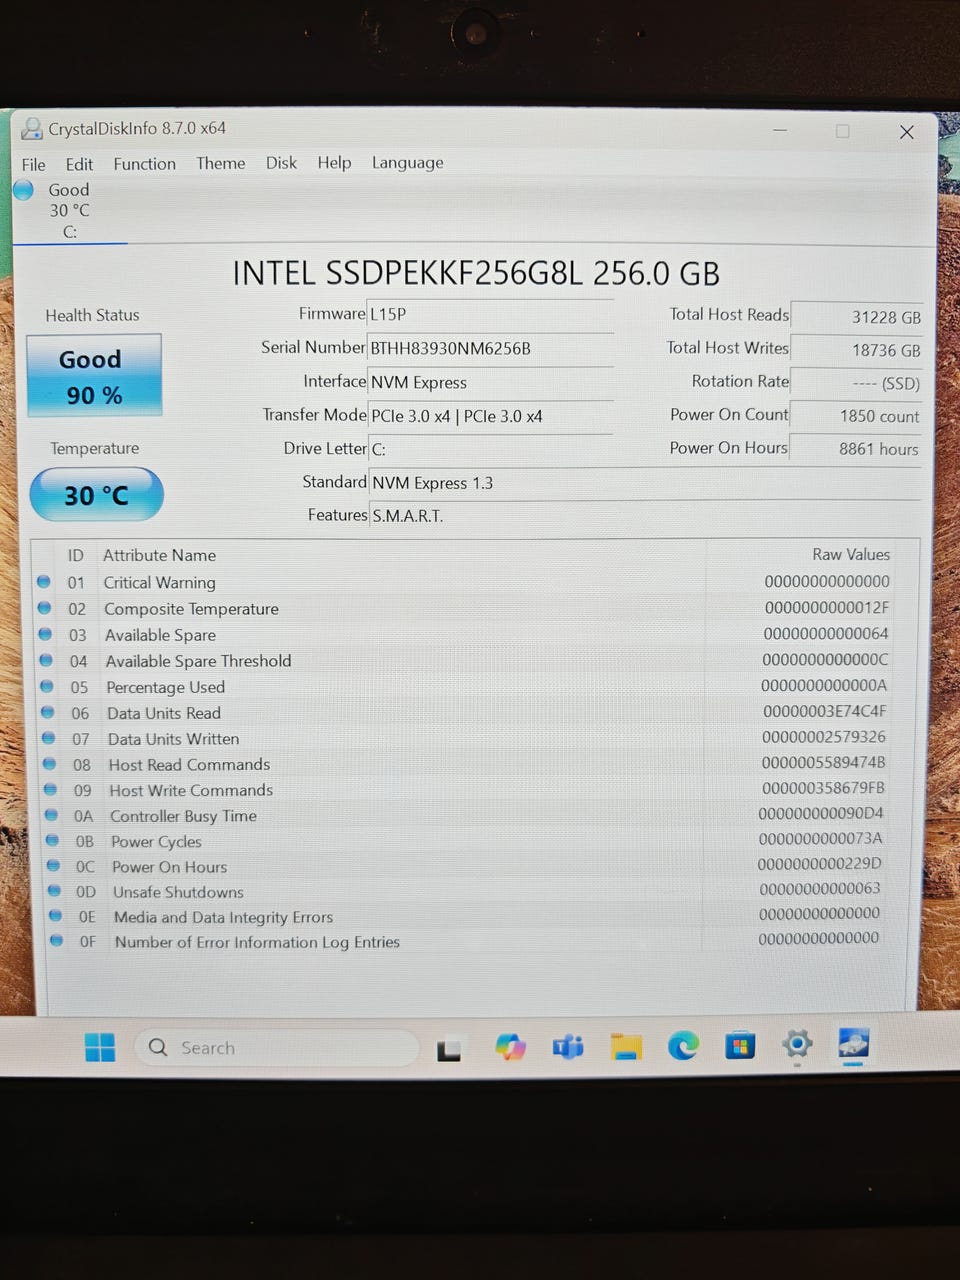Open the Theme menu
Image resolution: width=960 pixels, height=1280 pixels.
click(x=221, y=163)
